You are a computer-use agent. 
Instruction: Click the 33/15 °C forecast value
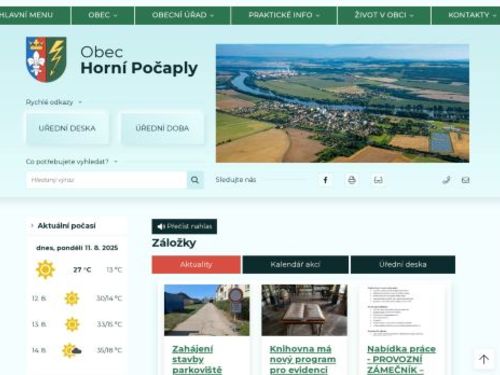click(109, 324)
